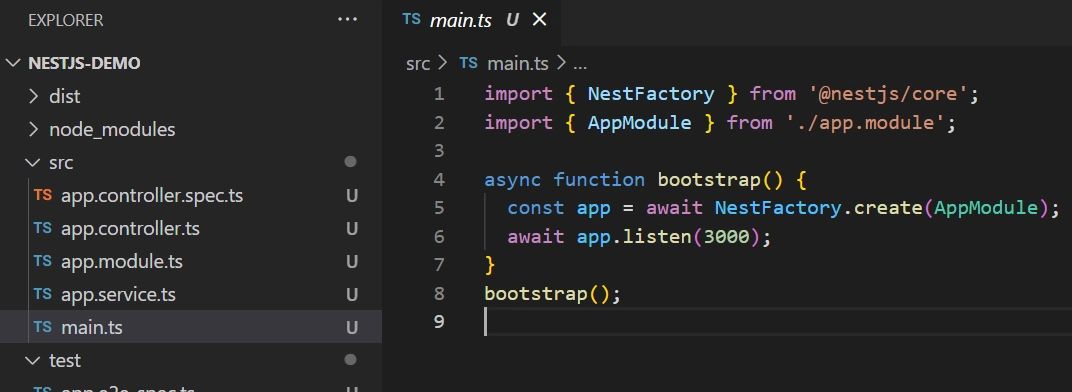Click the main.ts breadcrumb segment
The image size is (1072, 392).
[x=518, y=64]
